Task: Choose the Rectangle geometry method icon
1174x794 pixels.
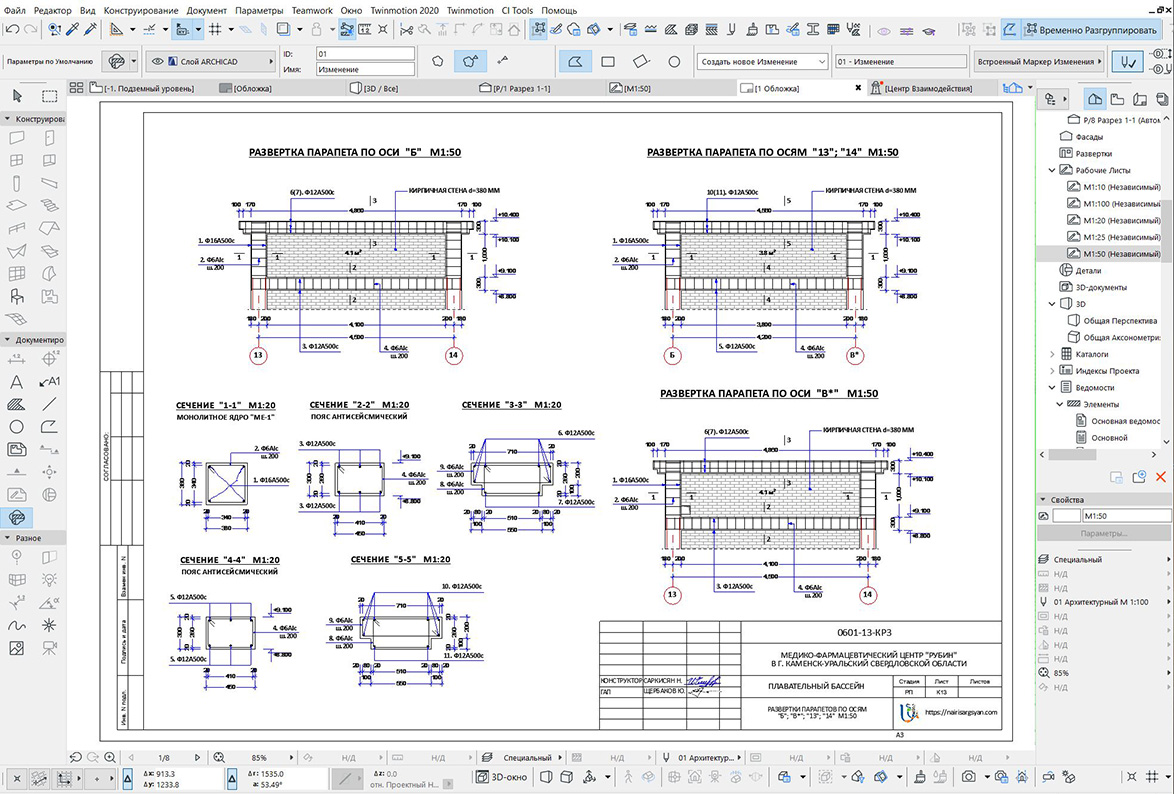Action: point(608,61)
